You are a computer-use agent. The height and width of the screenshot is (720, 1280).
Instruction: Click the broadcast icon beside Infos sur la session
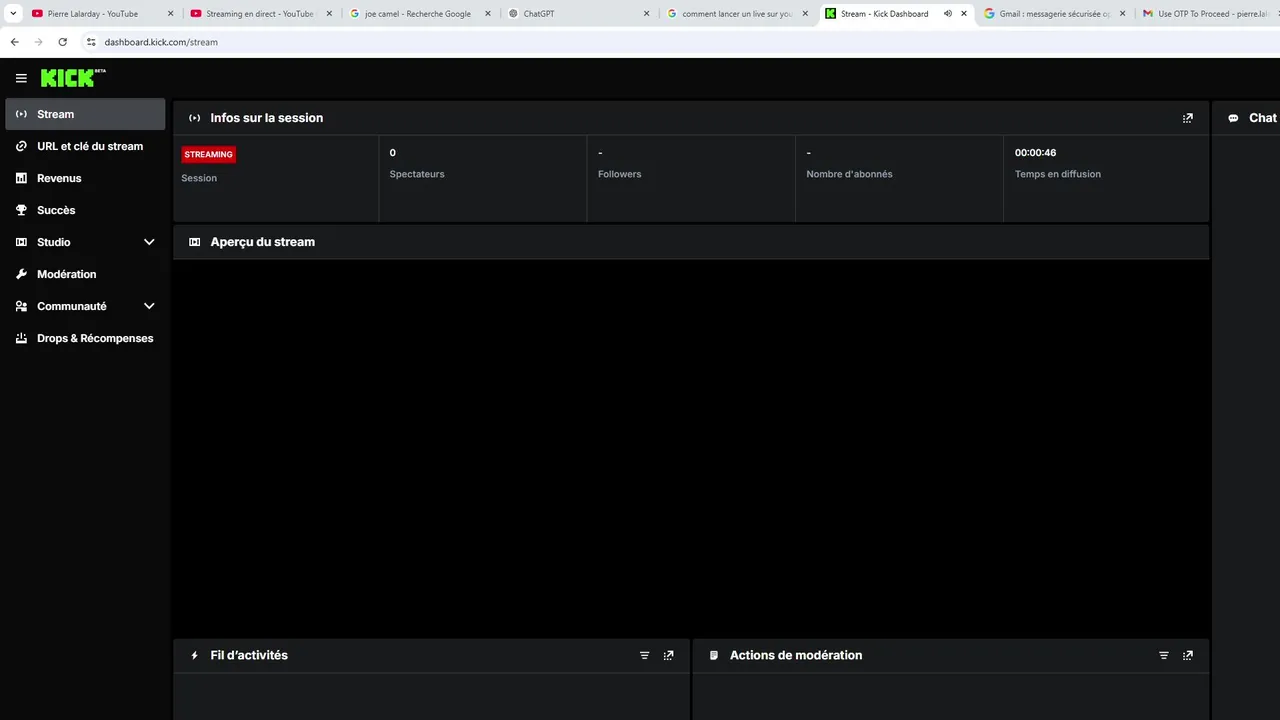click(x=195, y=118)
